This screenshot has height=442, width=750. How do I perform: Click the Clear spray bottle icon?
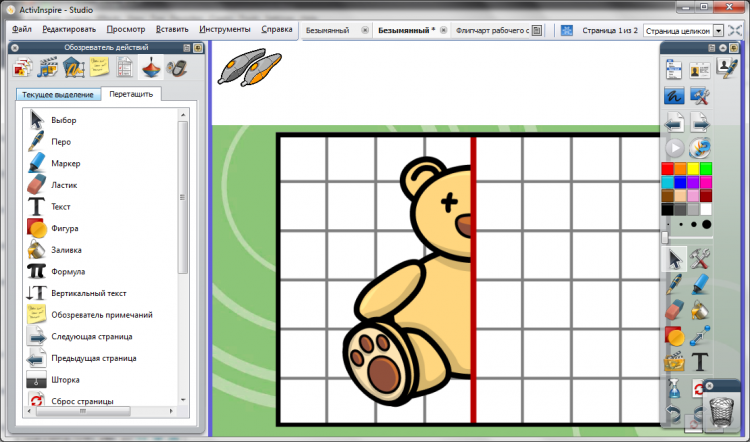pyautogui.click(x=674, y=387)
